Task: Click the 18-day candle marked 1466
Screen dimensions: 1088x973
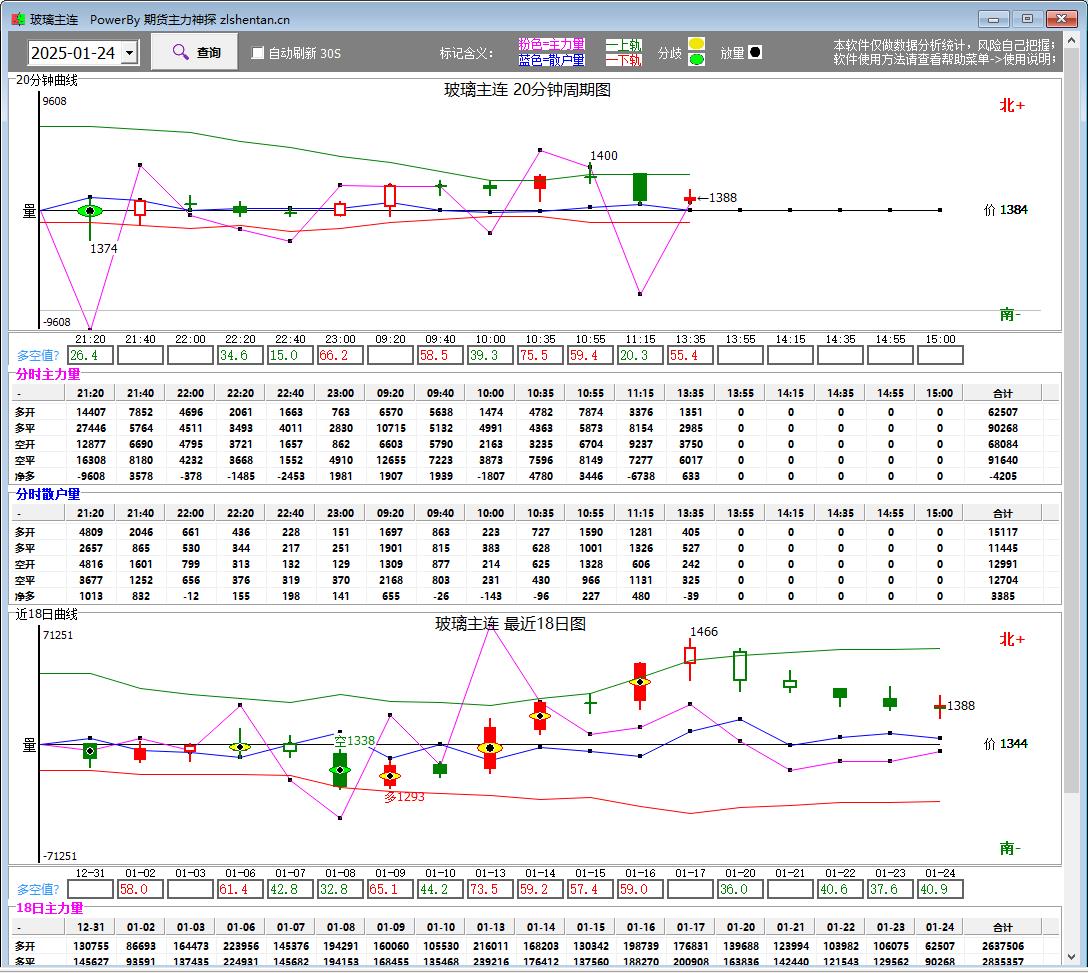Action: pos(690,656)
